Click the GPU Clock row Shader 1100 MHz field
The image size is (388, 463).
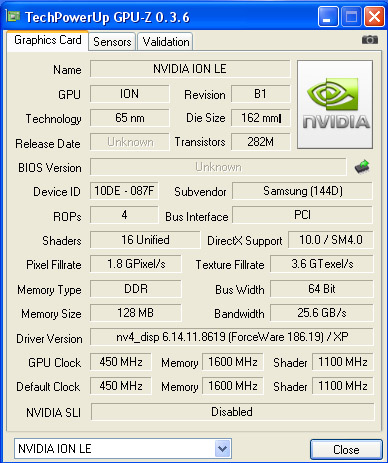343,362
